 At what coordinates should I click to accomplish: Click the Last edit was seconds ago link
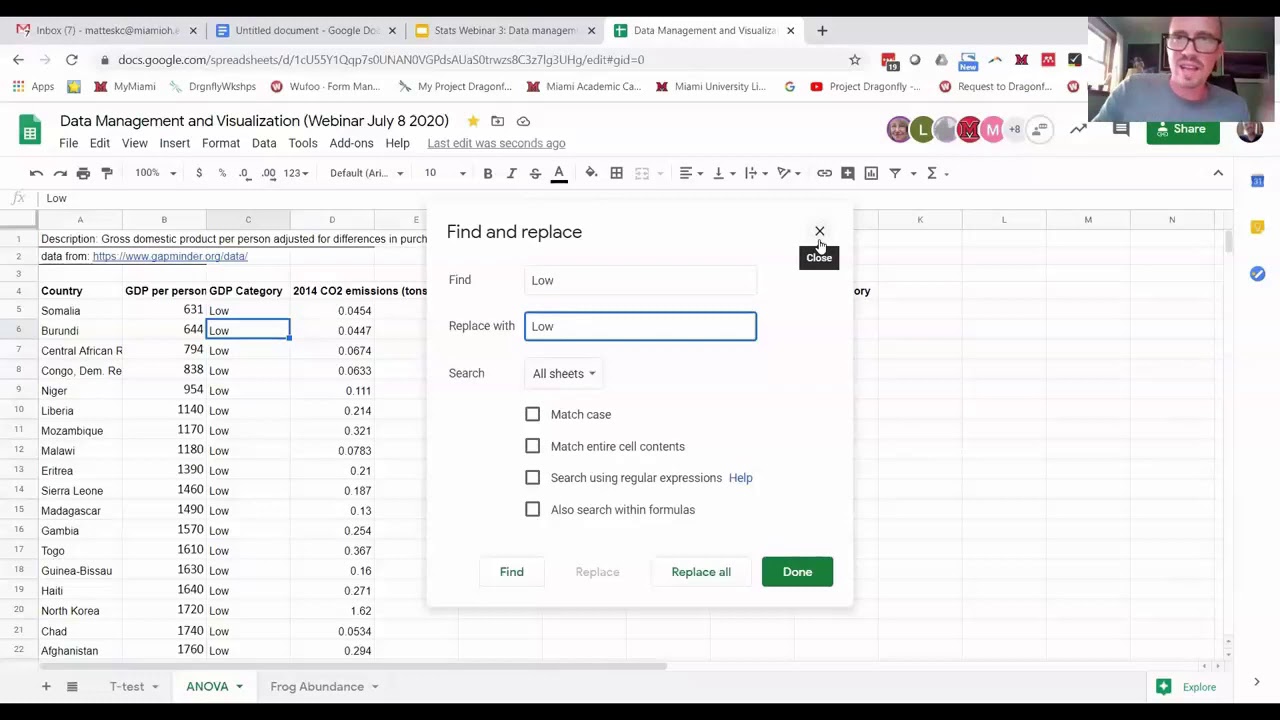click(496, 143)
